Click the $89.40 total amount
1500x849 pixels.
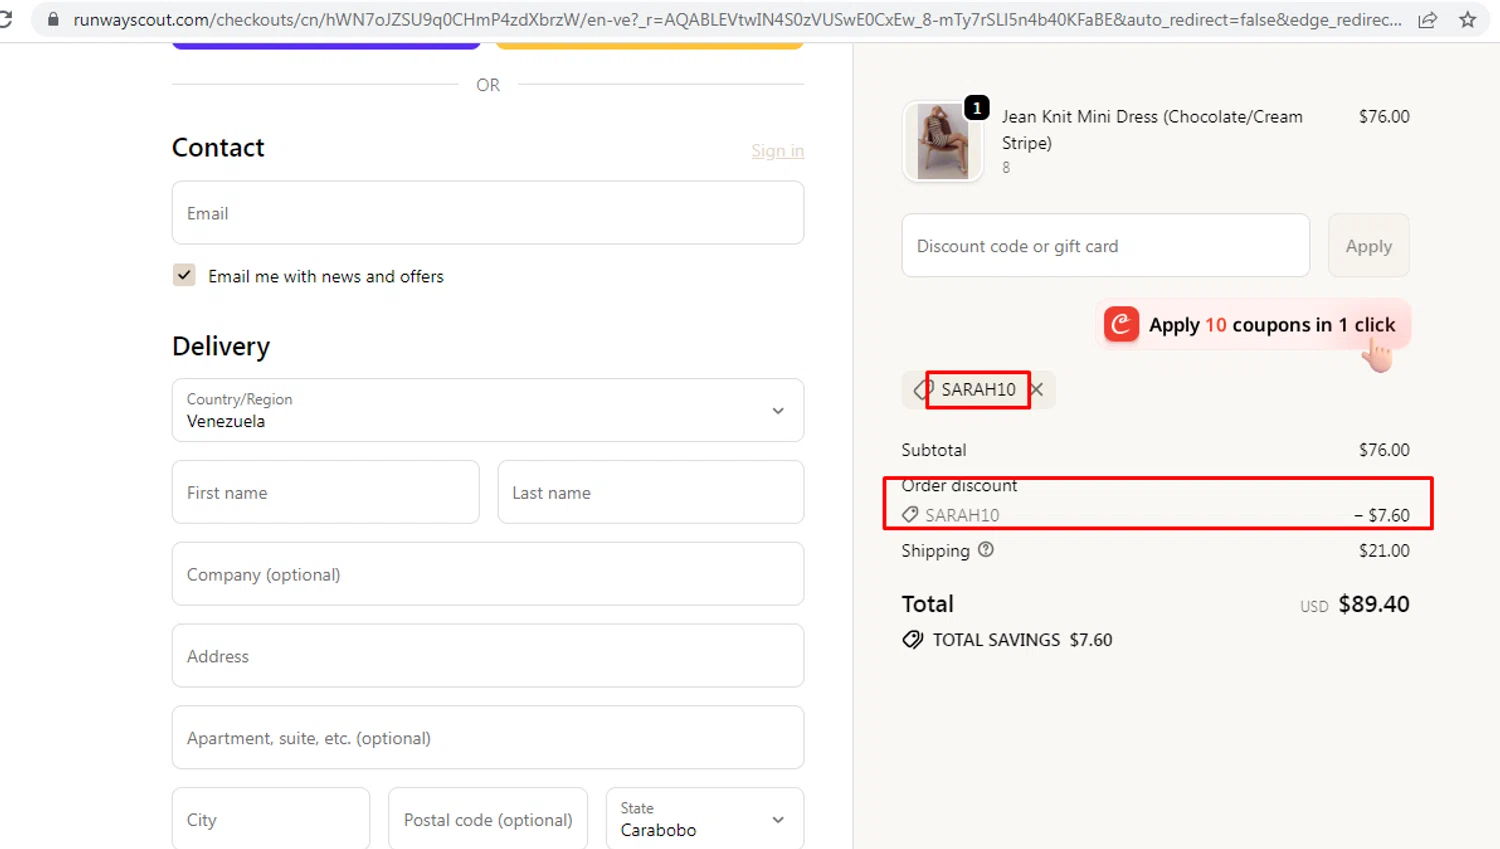[x=1374, y=604]
